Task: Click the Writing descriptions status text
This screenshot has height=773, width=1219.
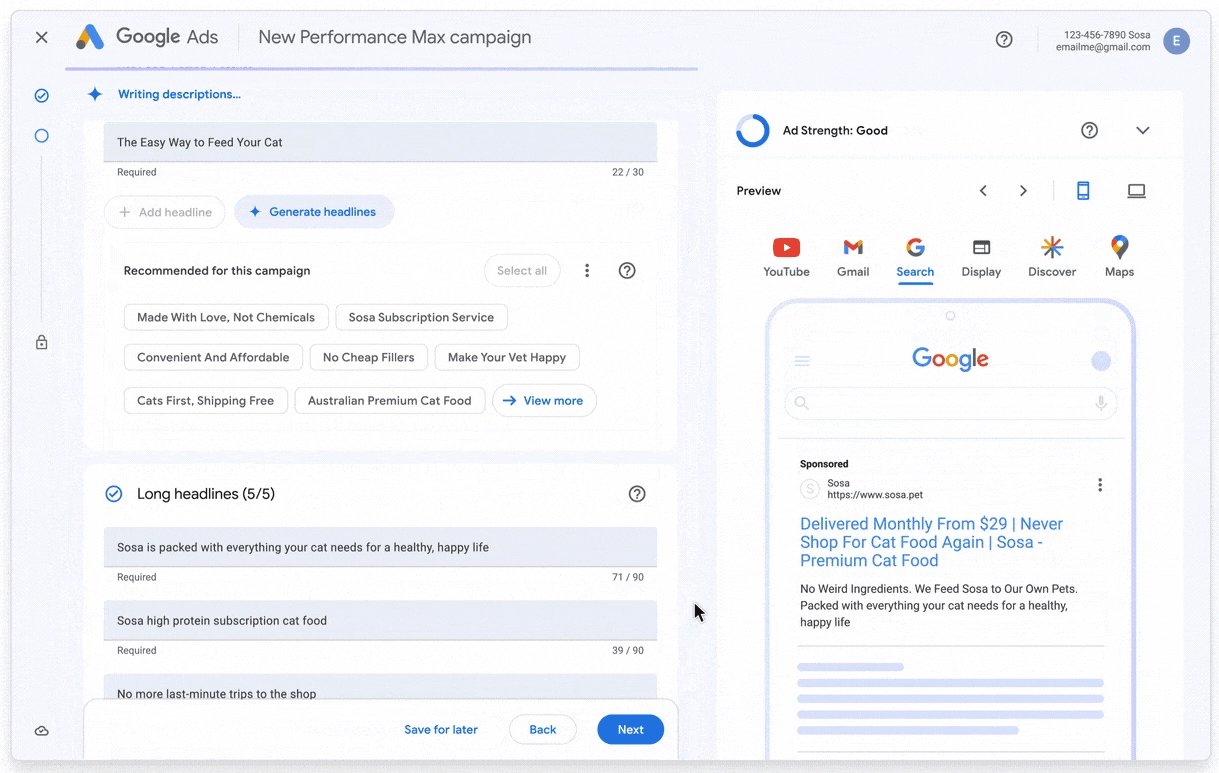Action: [x=179, y=94]
